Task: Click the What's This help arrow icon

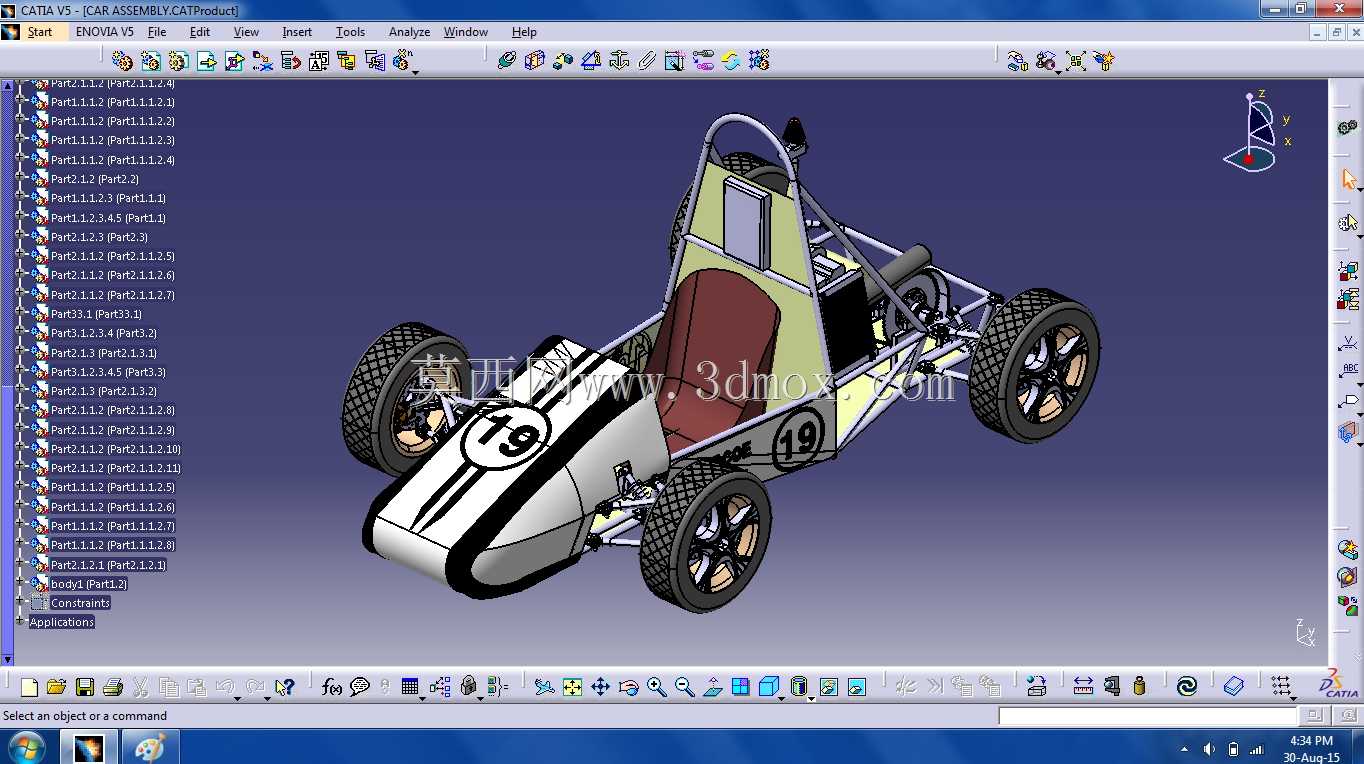Action: click(285, 687)
